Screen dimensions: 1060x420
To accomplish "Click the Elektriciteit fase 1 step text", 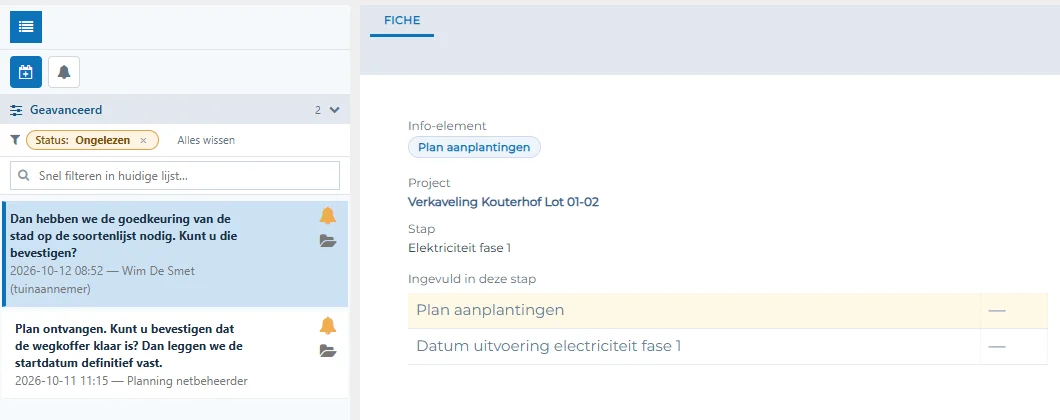I will (460, 248).
